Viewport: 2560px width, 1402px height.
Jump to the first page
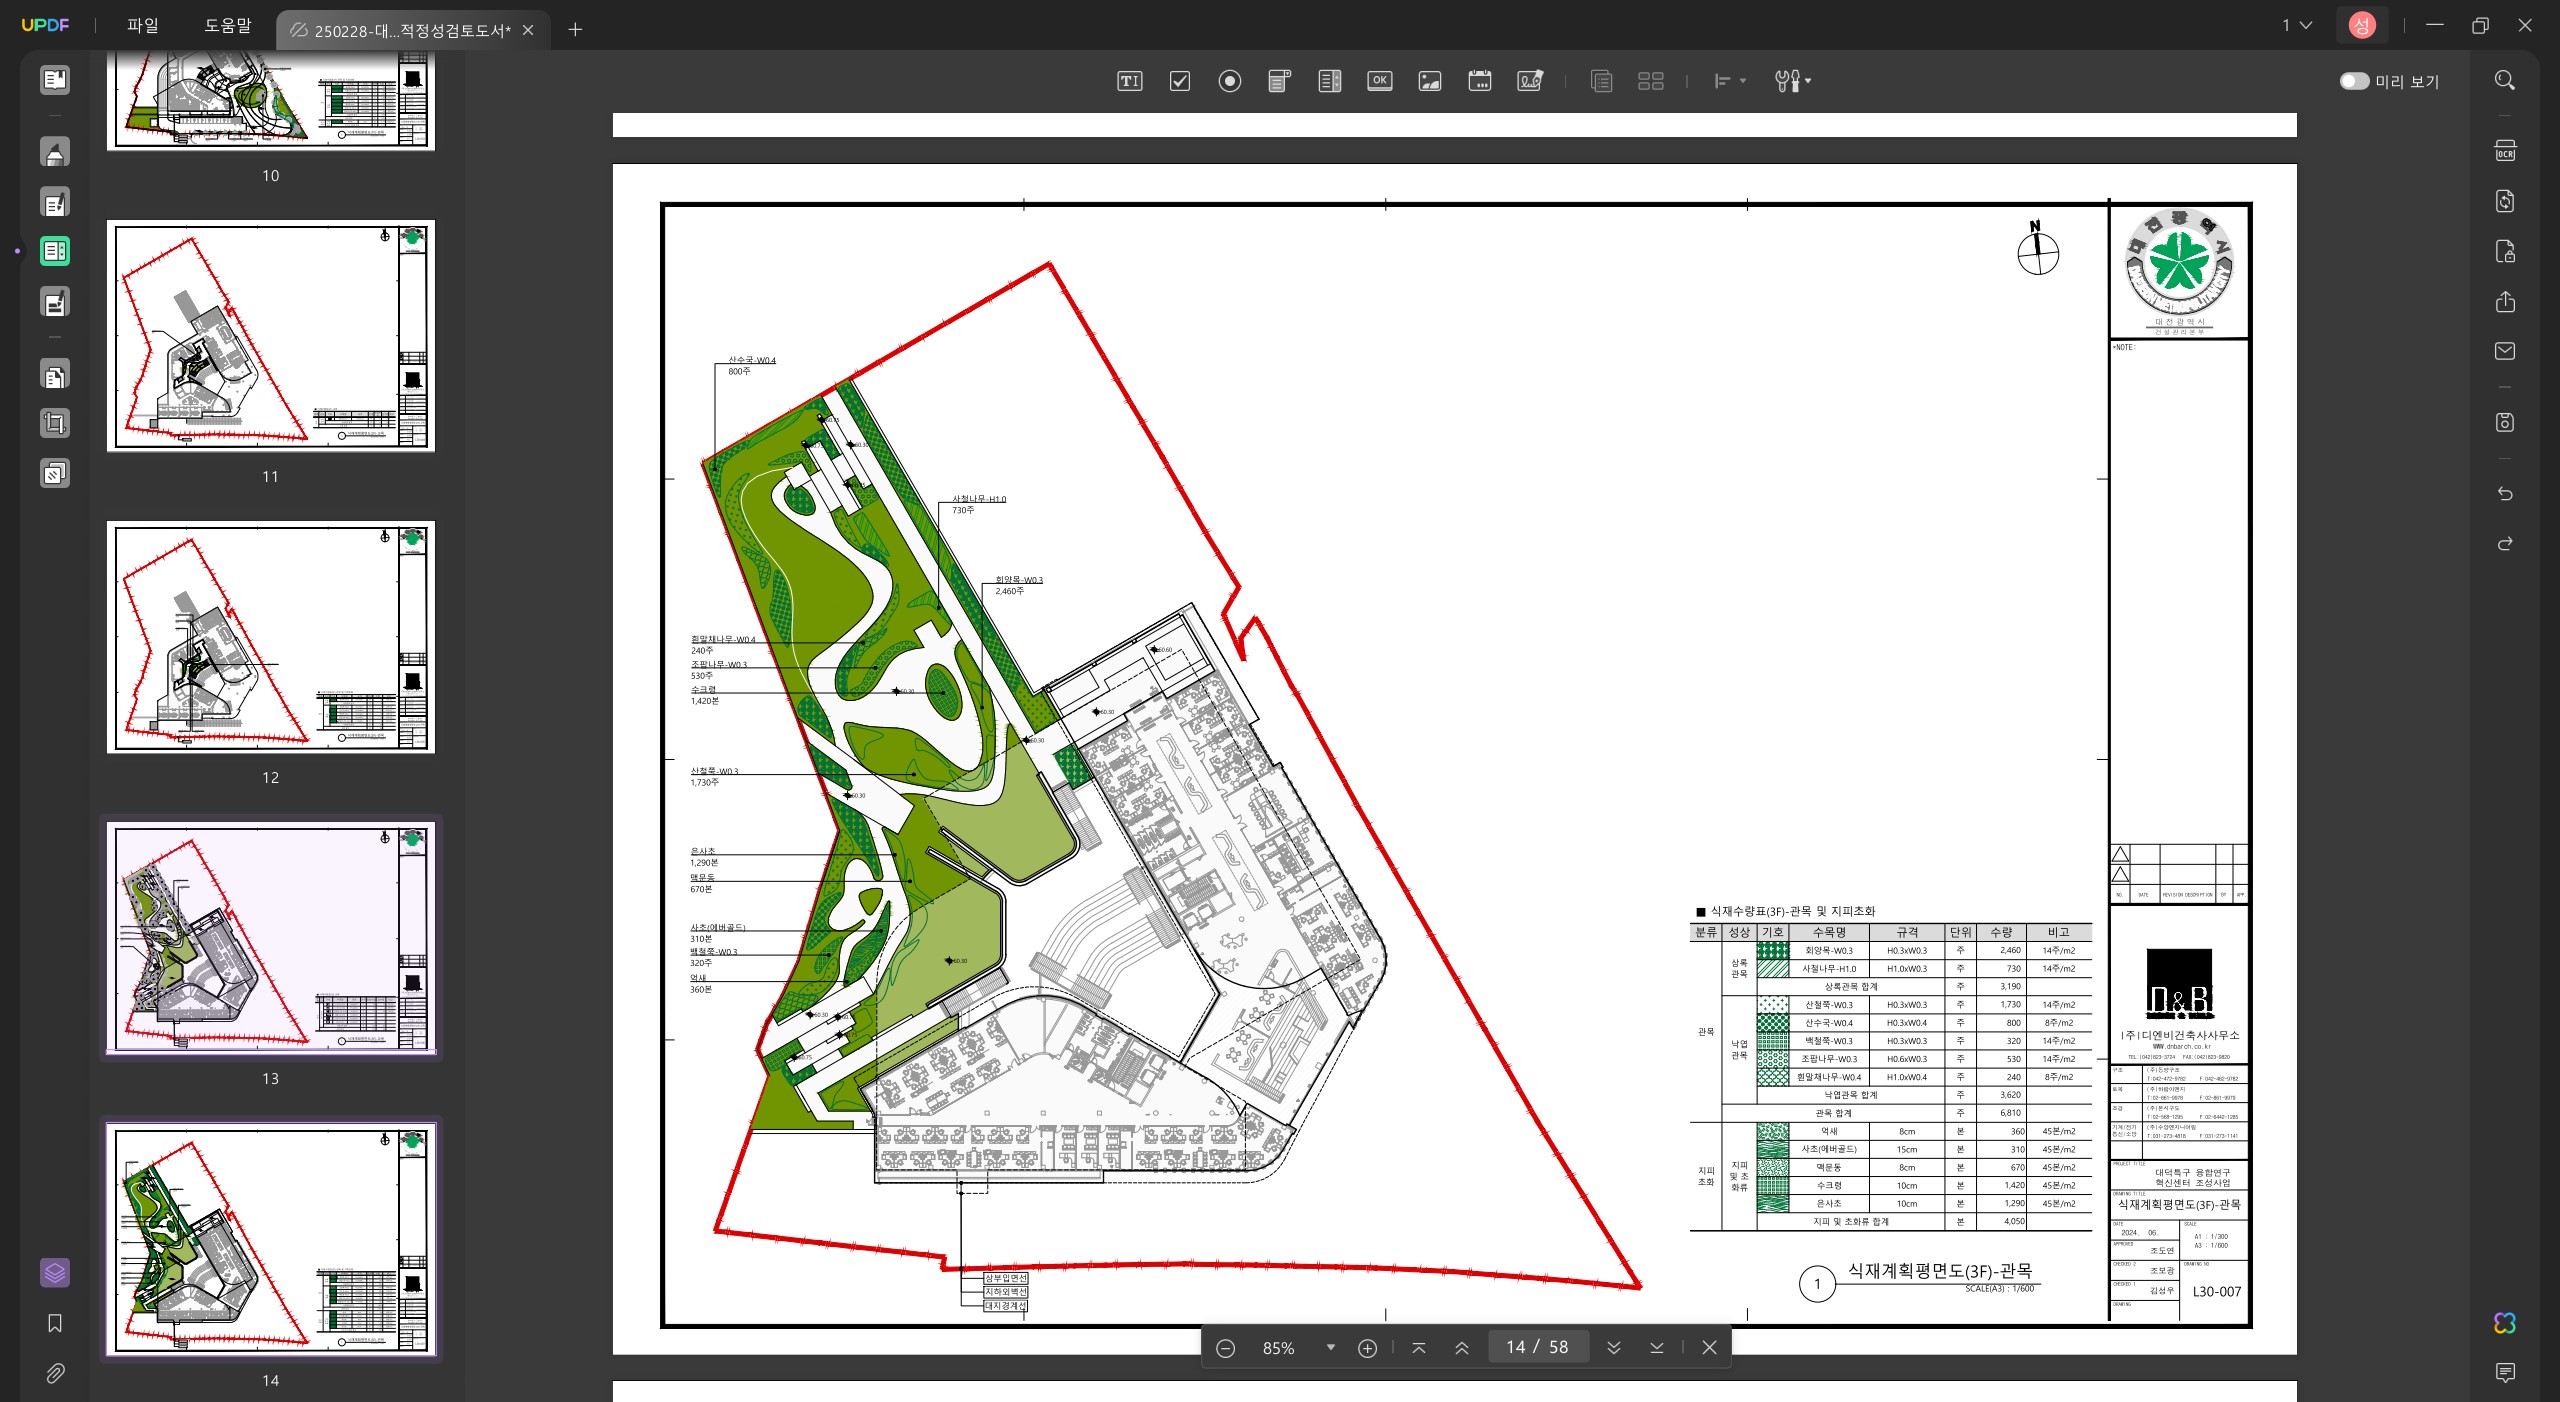1419,1348
